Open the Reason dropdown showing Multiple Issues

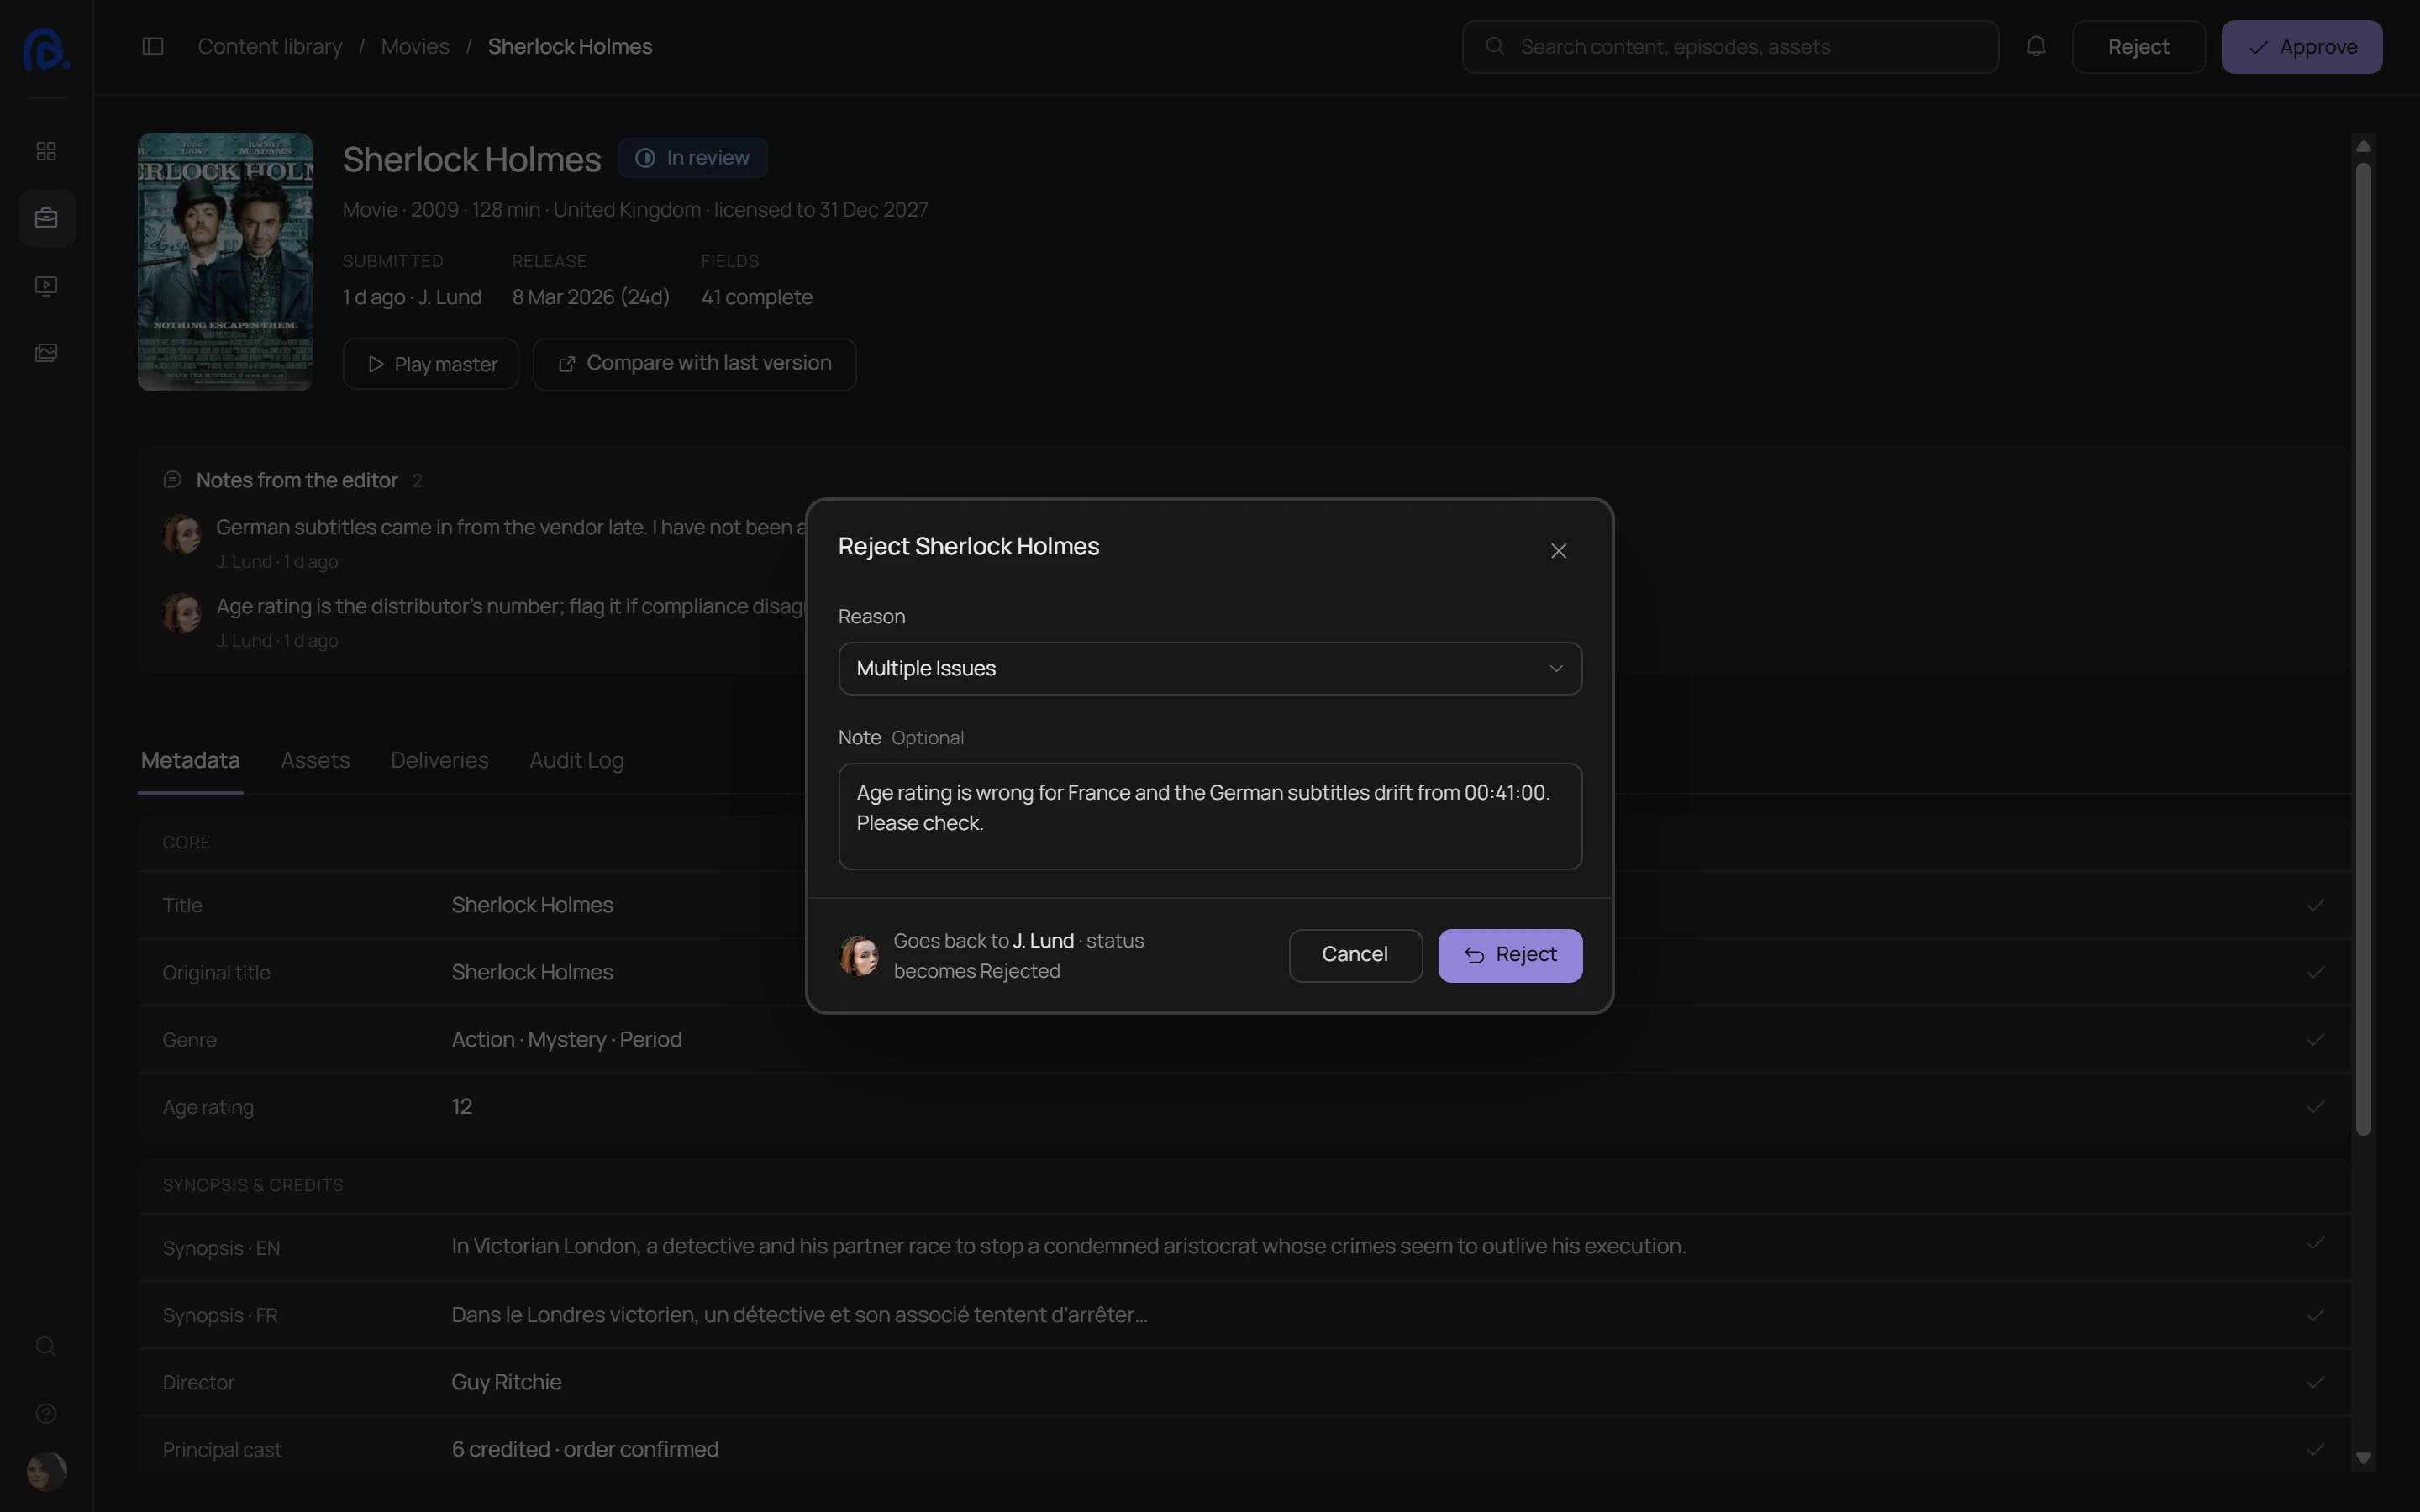tap(1210, 668)
